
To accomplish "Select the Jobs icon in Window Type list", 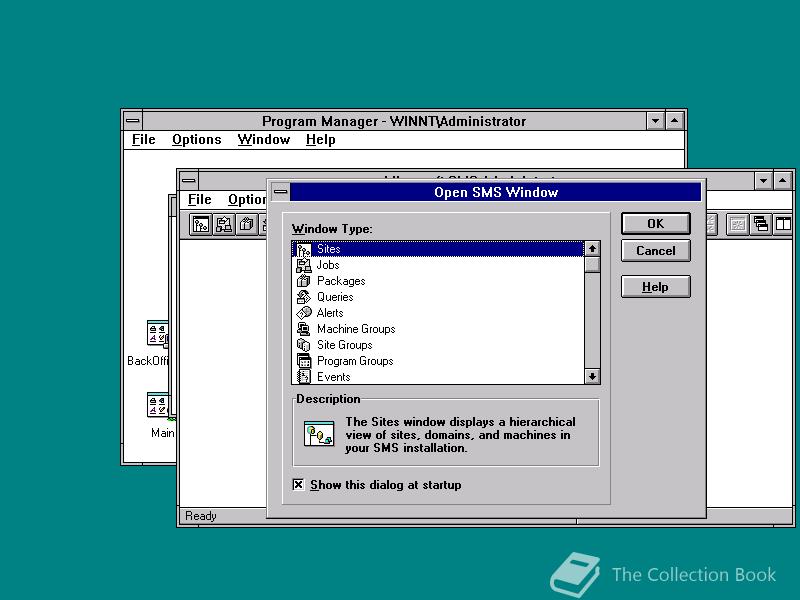I will [x=304, y=265].
